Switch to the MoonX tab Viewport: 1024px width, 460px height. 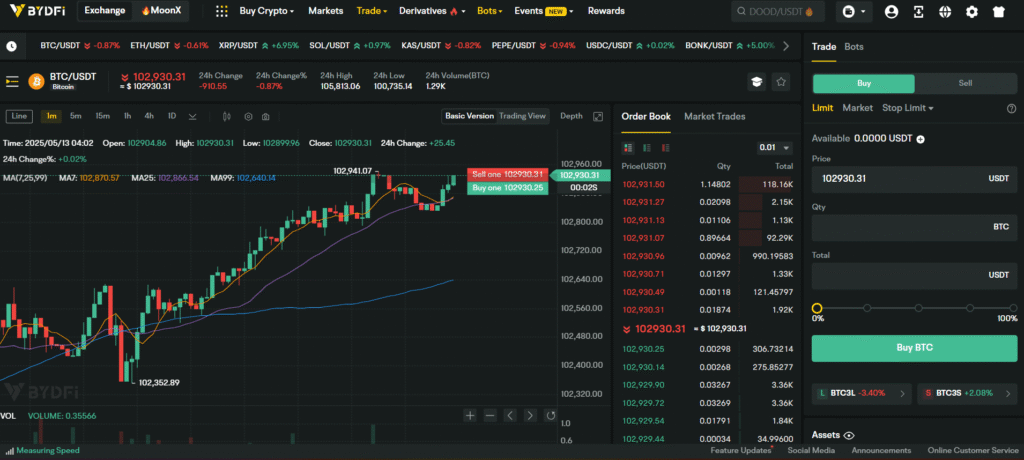tap(161, 10)
